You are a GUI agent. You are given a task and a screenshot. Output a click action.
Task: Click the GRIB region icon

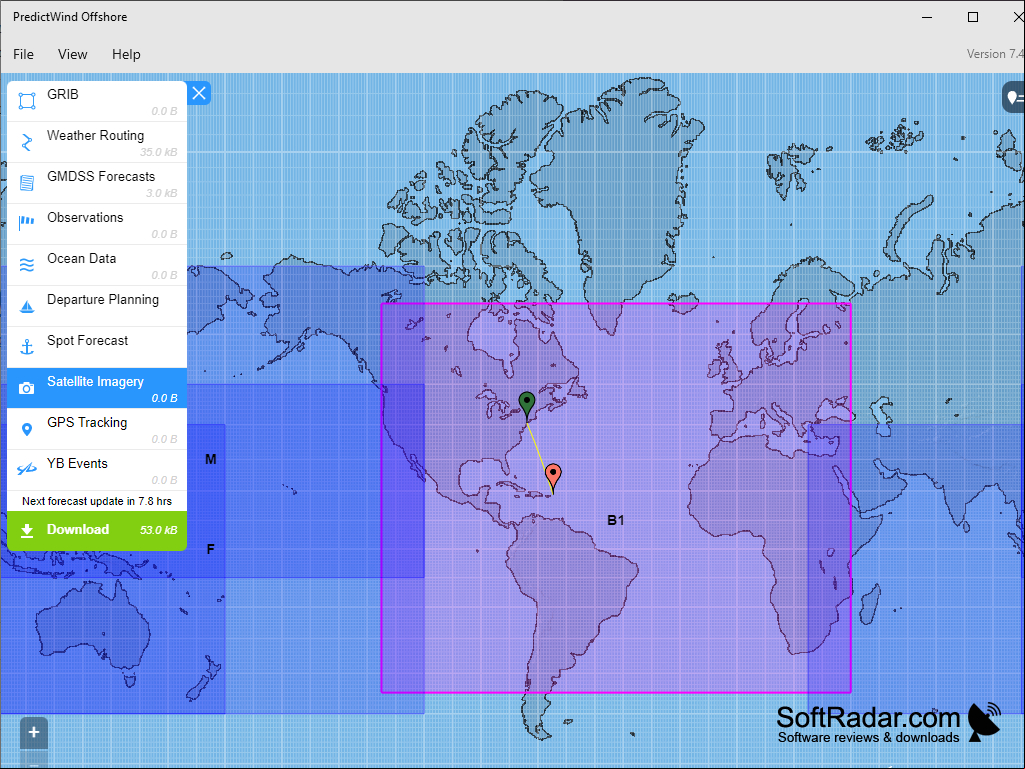(x=27, y=101)
